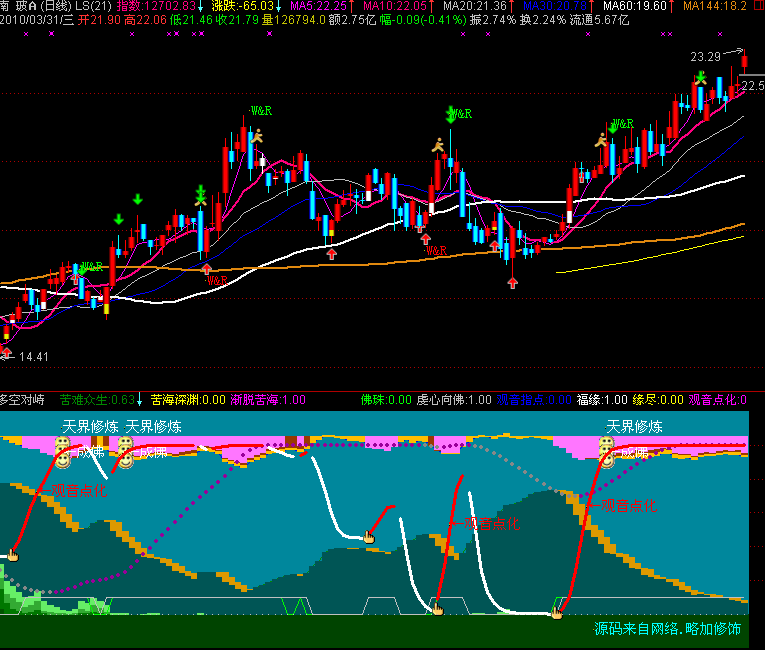Click the 开21.90 open price
Viewport: 765px width, 650px height.
click(x=99, y=20)
